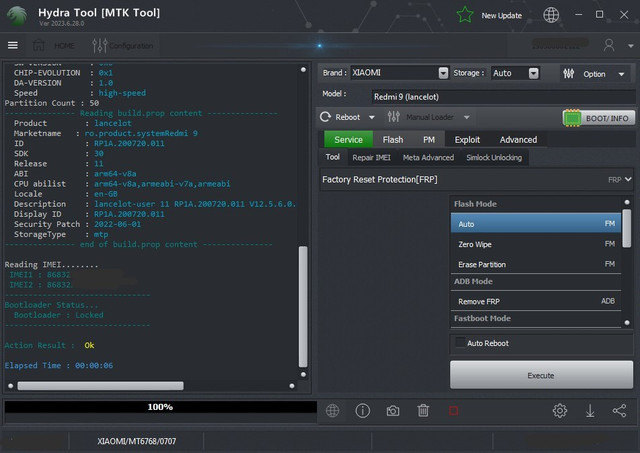The width and height of the screenshot is (640, 453).
Task: Click the Action Result Ok text
Action: [x=49, y=345]
